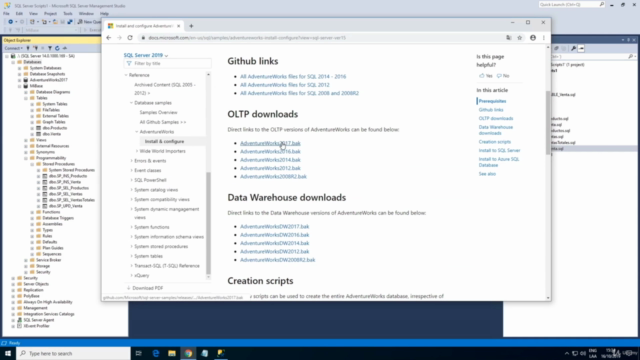Open the Project menu in SSMS
Image resolution: width=640 pixels, height=360 pixels.
50,13
